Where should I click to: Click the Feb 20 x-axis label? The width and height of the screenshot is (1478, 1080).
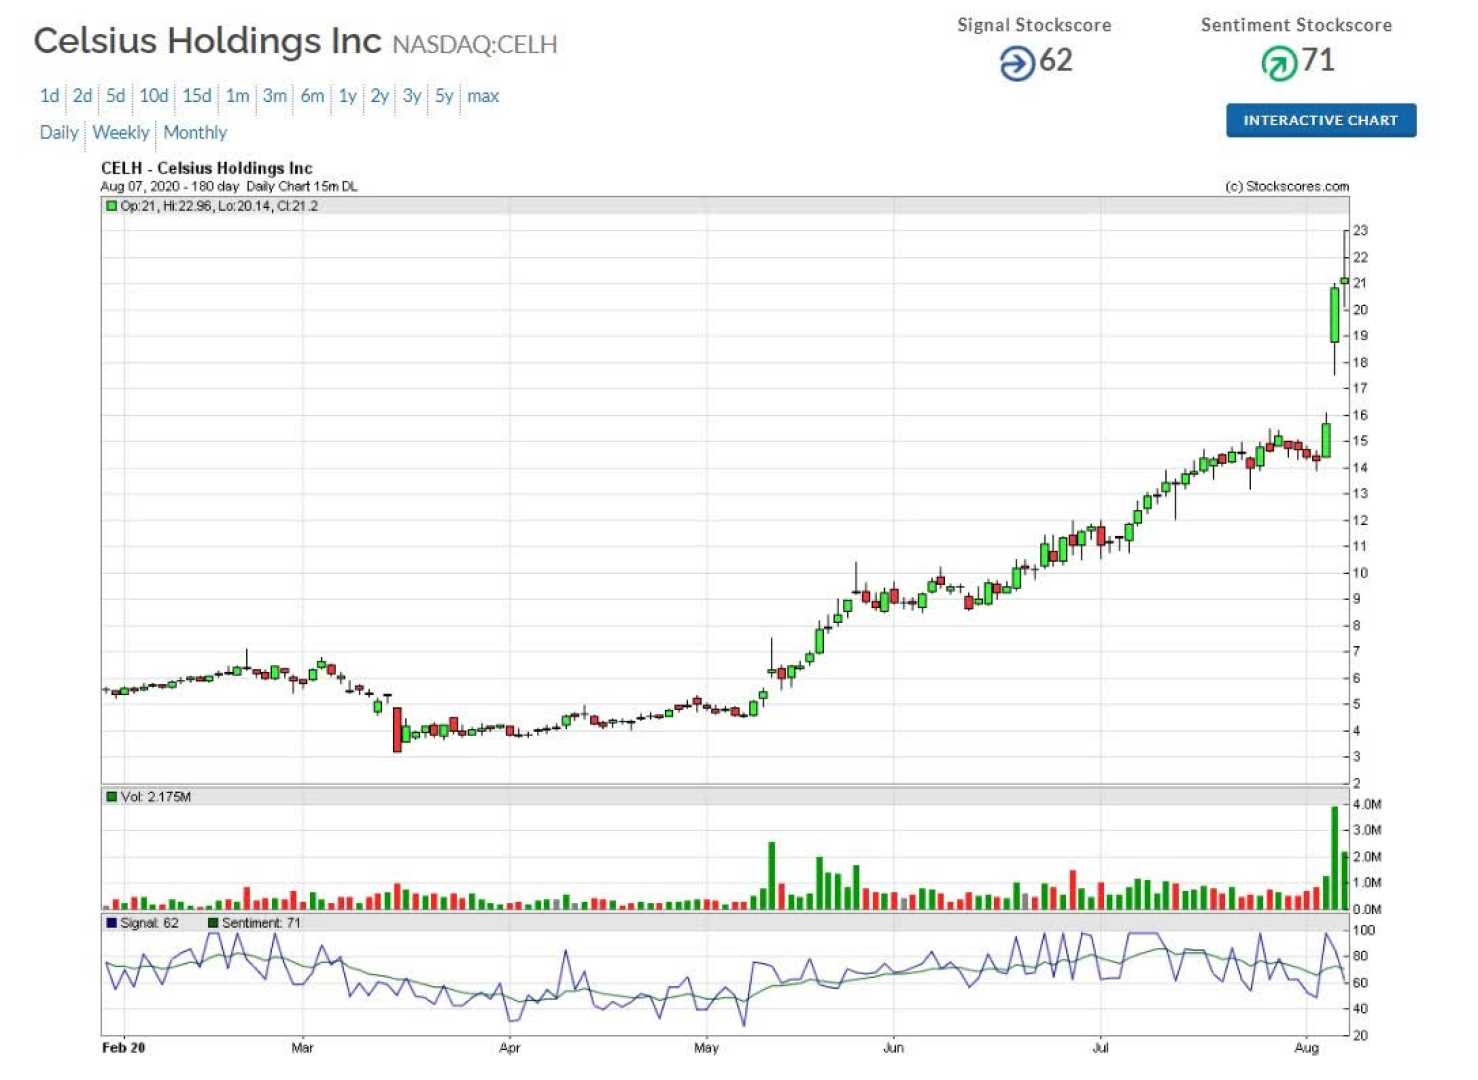click(x=123, y=1048)
